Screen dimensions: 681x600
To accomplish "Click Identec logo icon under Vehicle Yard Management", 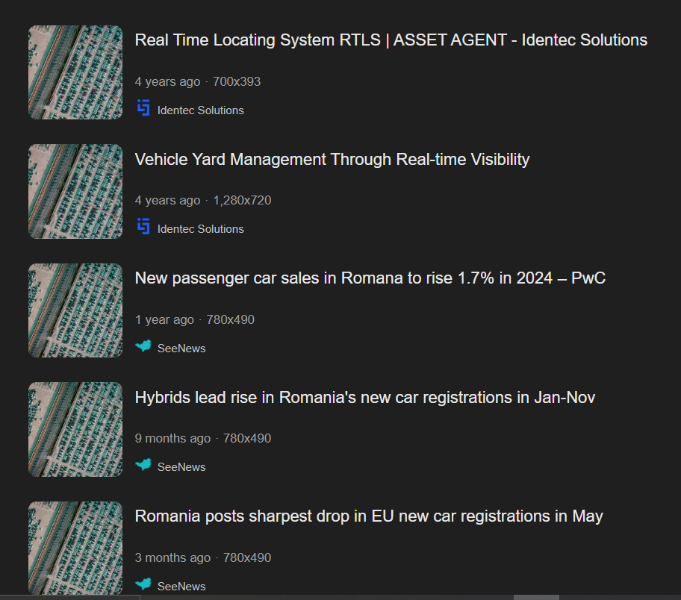I will 143,228.
